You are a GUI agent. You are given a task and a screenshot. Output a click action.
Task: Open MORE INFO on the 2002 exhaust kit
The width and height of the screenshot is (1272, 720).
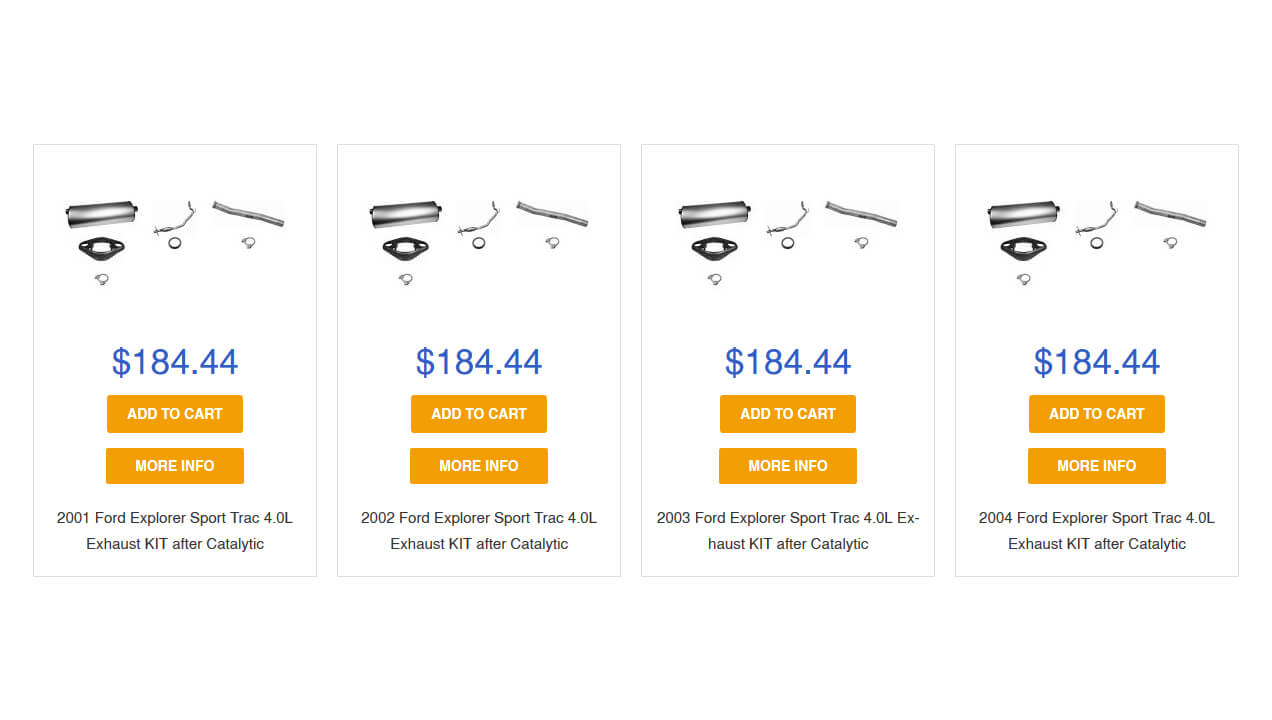tap(478, 465)
